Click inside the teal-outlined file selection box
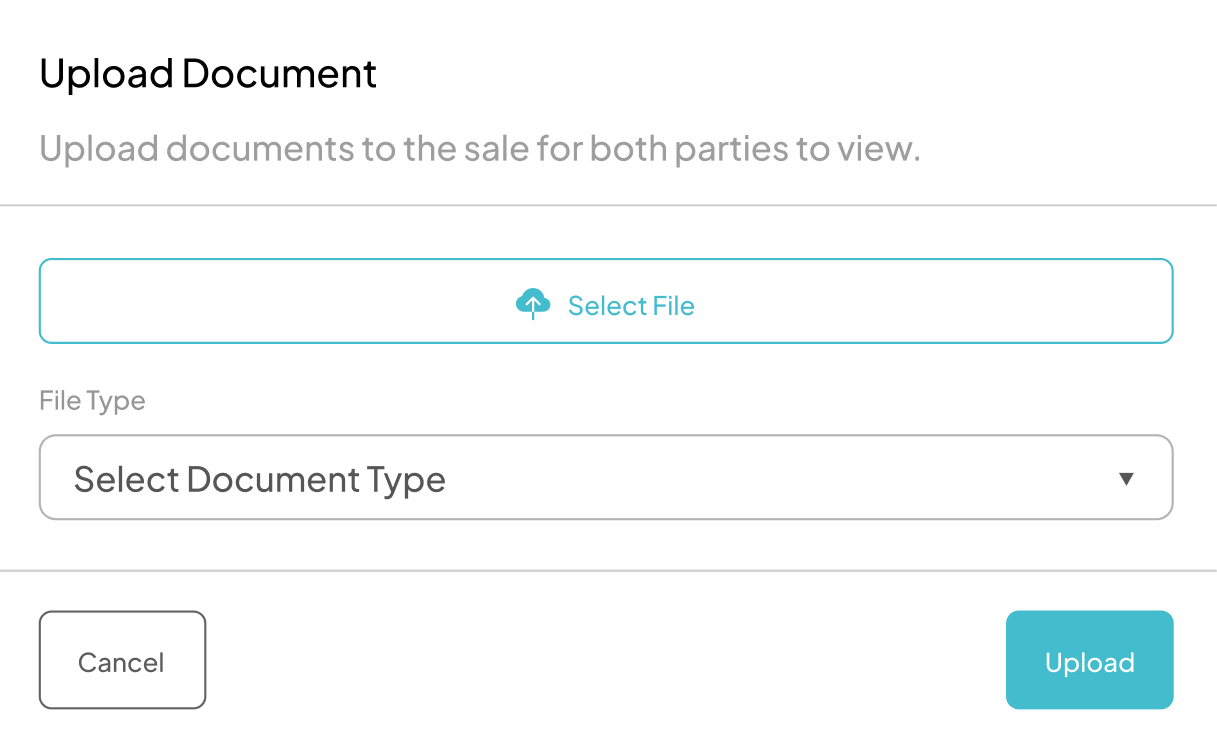The height and width of the screenshot is (749, 1217). point(606,301)
